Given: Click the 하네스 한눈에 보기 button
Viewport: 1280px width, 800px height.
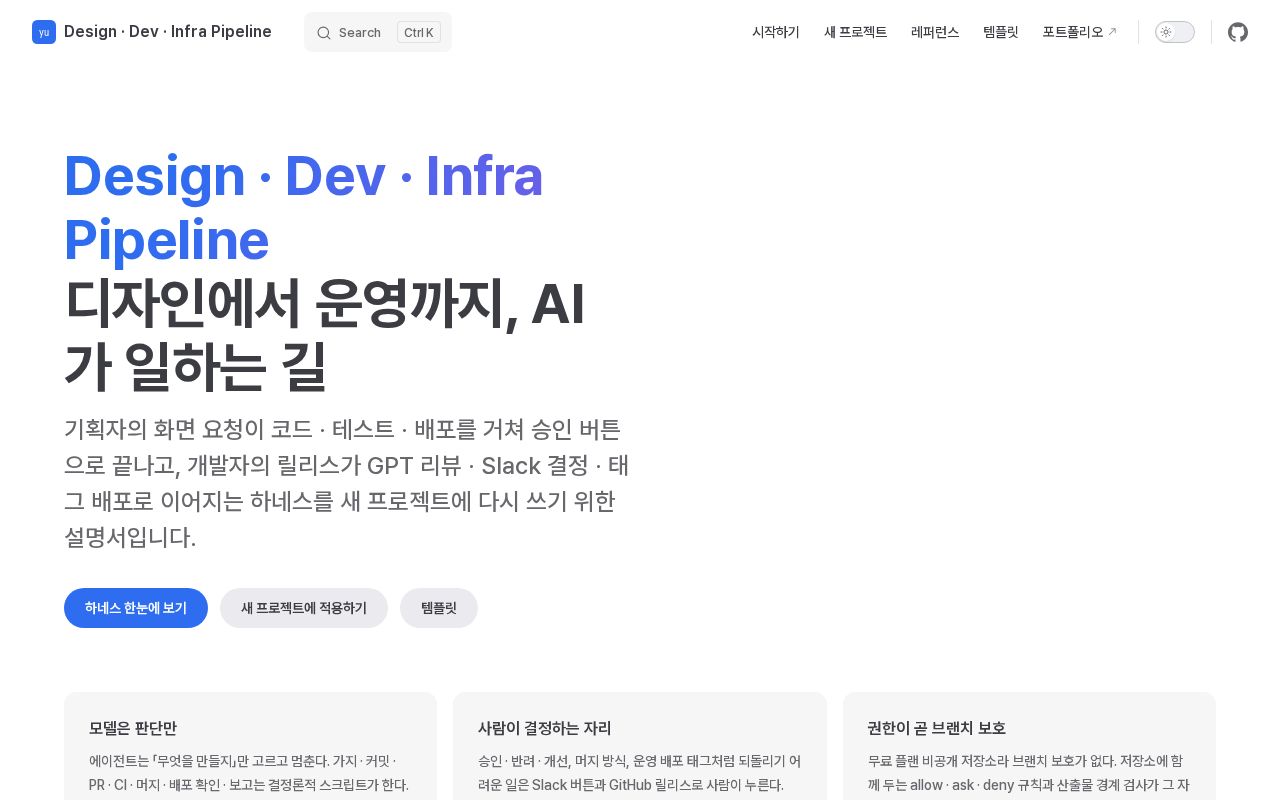Looking at the screenshot, I should [136, 608].
